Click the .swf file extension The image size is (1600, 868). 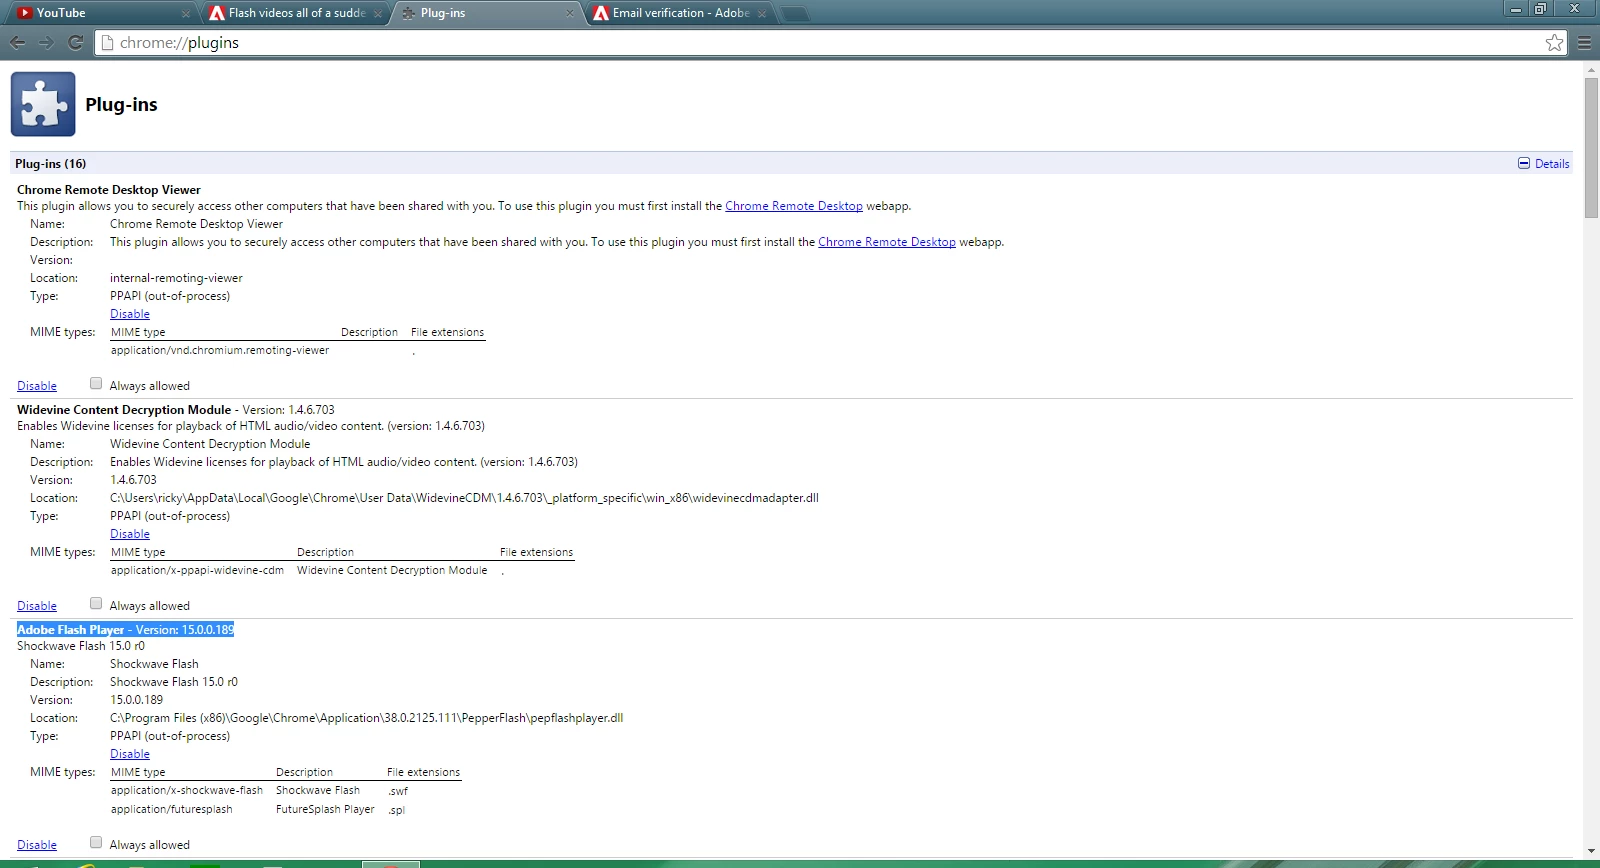pyautogui.click(x=398, y=791)
